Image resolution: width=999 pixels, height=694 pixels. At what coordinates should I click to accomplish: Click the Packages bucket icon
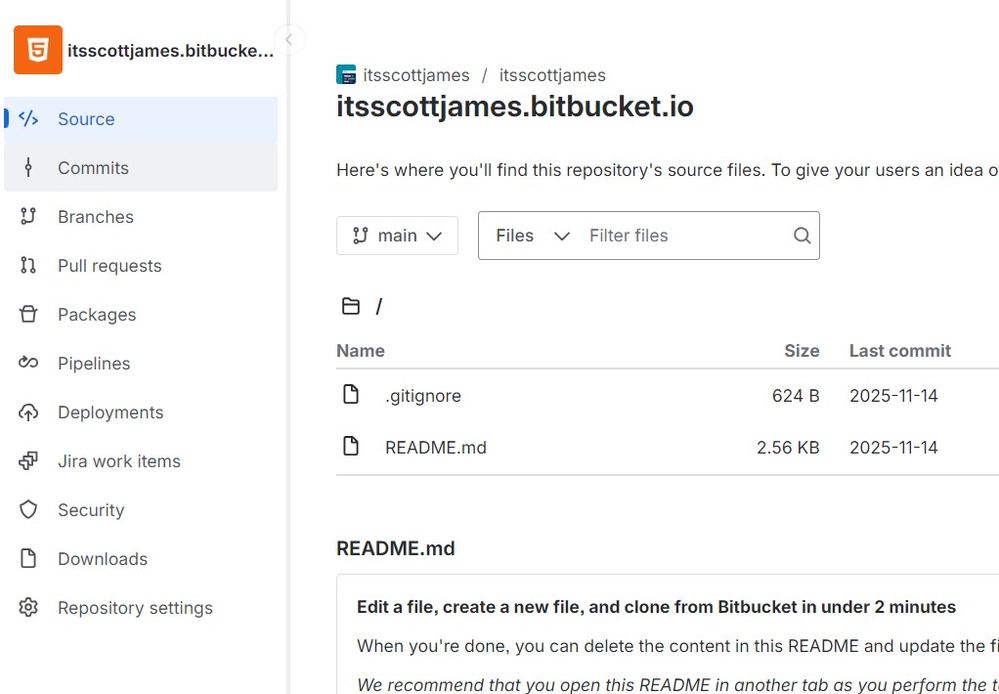[x=28, y=314]
